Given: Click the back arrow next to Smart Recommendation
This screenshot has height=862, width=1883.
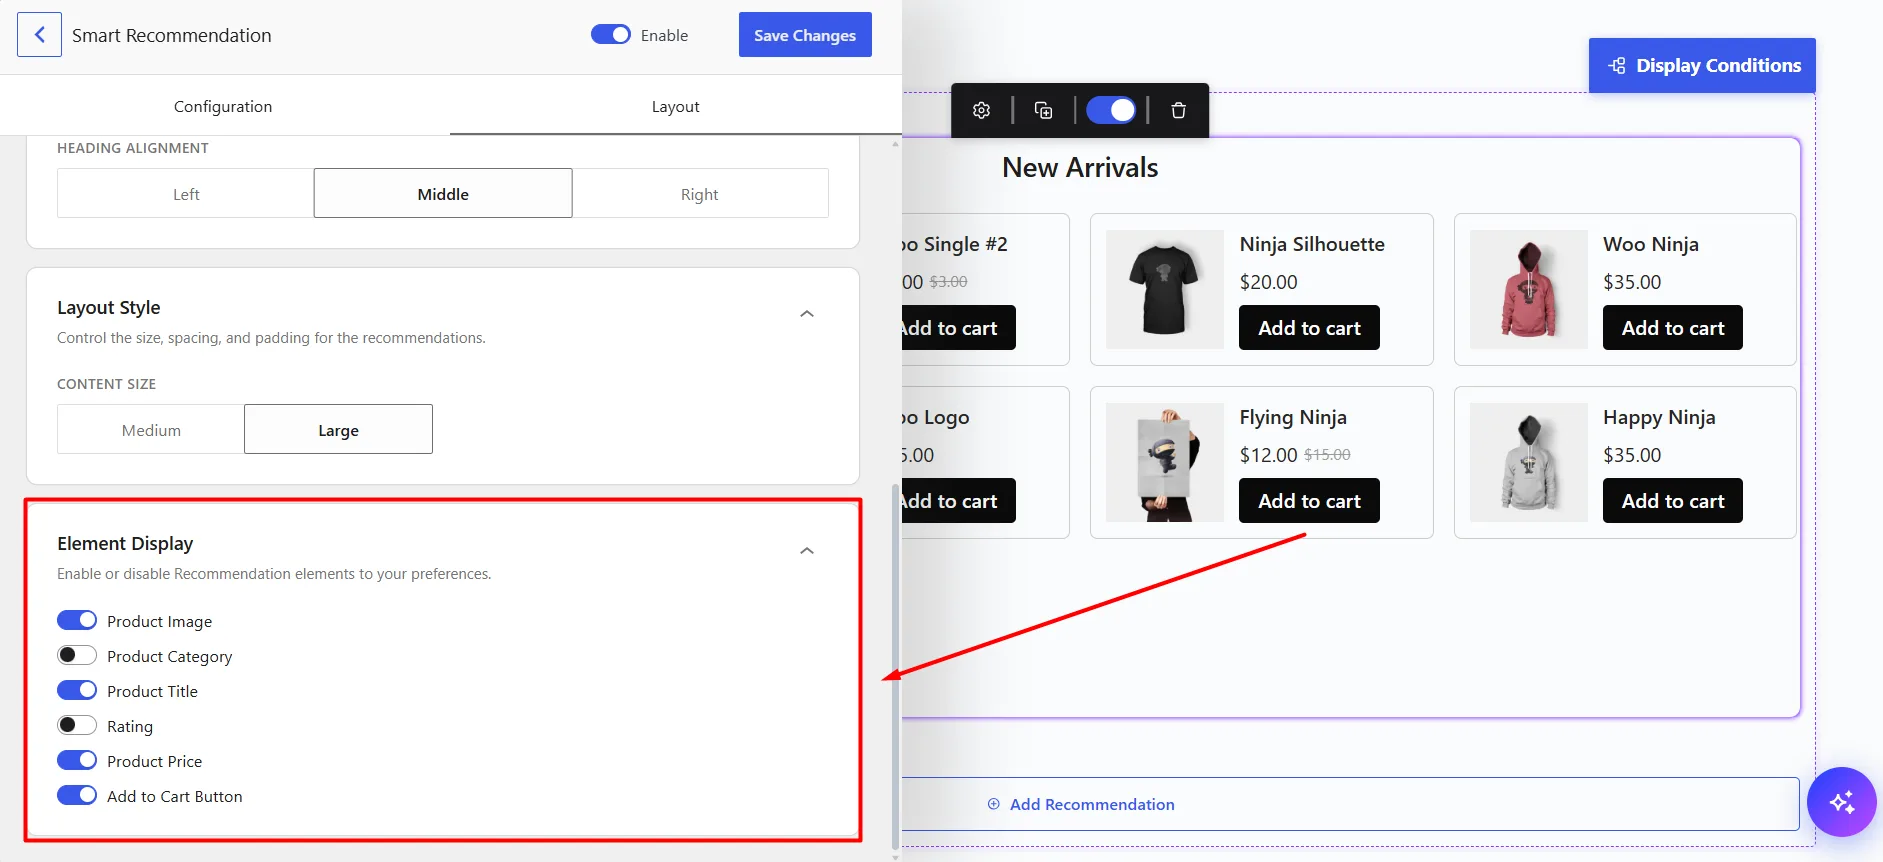Looking at the screenshot, I should click(x=39, y=35).
